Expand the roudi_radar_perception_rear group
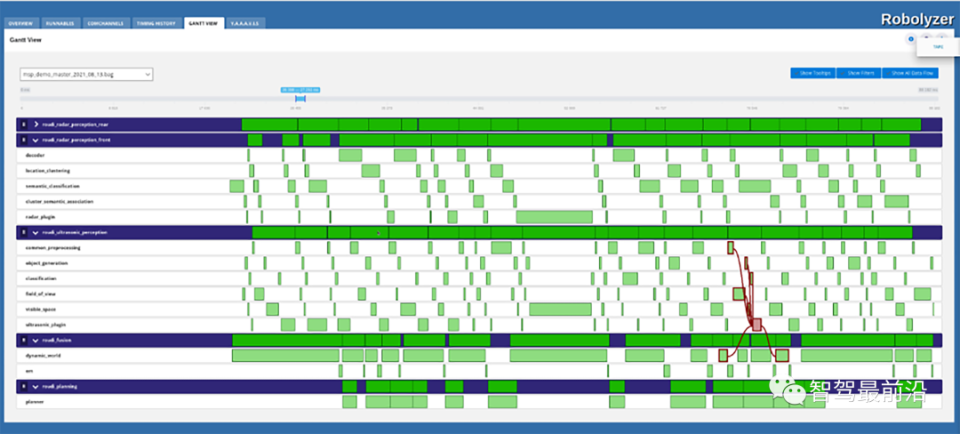The height and width of the screenshot is (434, 960). coord(36,124)
